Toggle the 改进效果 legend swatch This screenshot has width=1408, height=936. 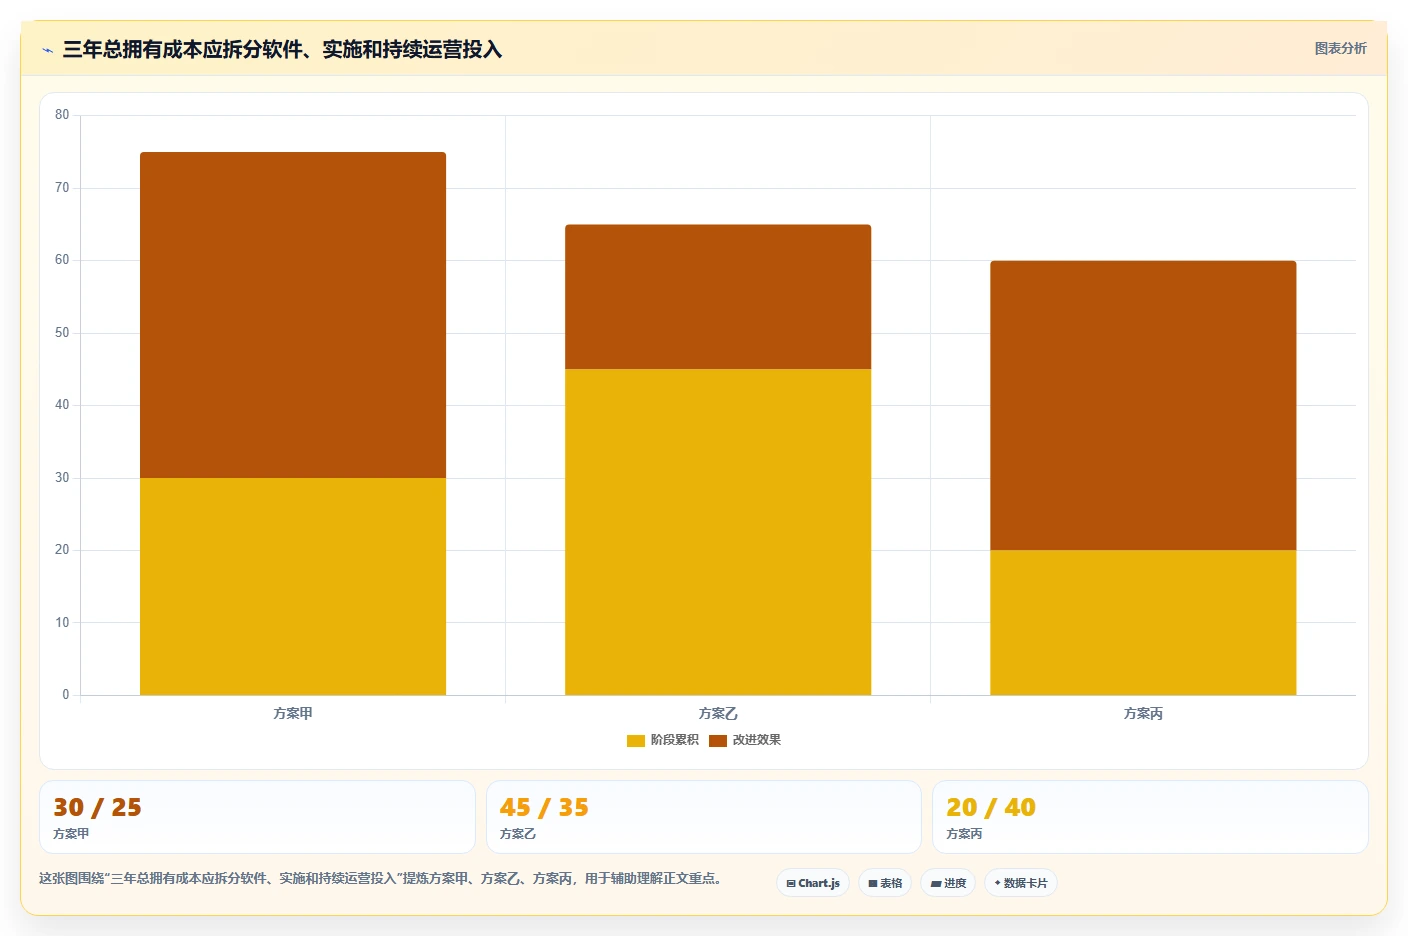[x=718, y=741]
